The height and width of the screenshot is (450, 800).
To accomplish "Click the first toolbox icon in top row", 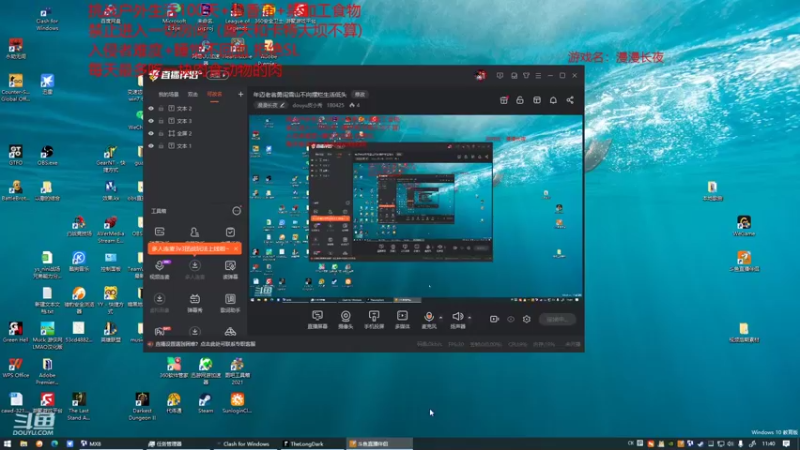I will 160,232.
